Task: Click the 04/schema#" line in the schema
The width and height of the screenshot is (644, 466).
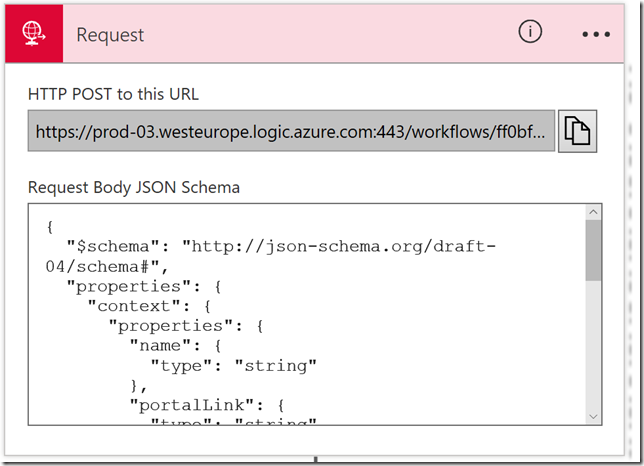Action: click(107, 267)
